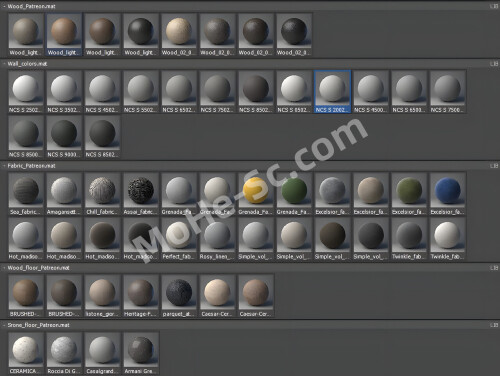Pick the olive green Excelsior fabric sphere
This screenshot has height=376, width=500.
tap(409, 194)
